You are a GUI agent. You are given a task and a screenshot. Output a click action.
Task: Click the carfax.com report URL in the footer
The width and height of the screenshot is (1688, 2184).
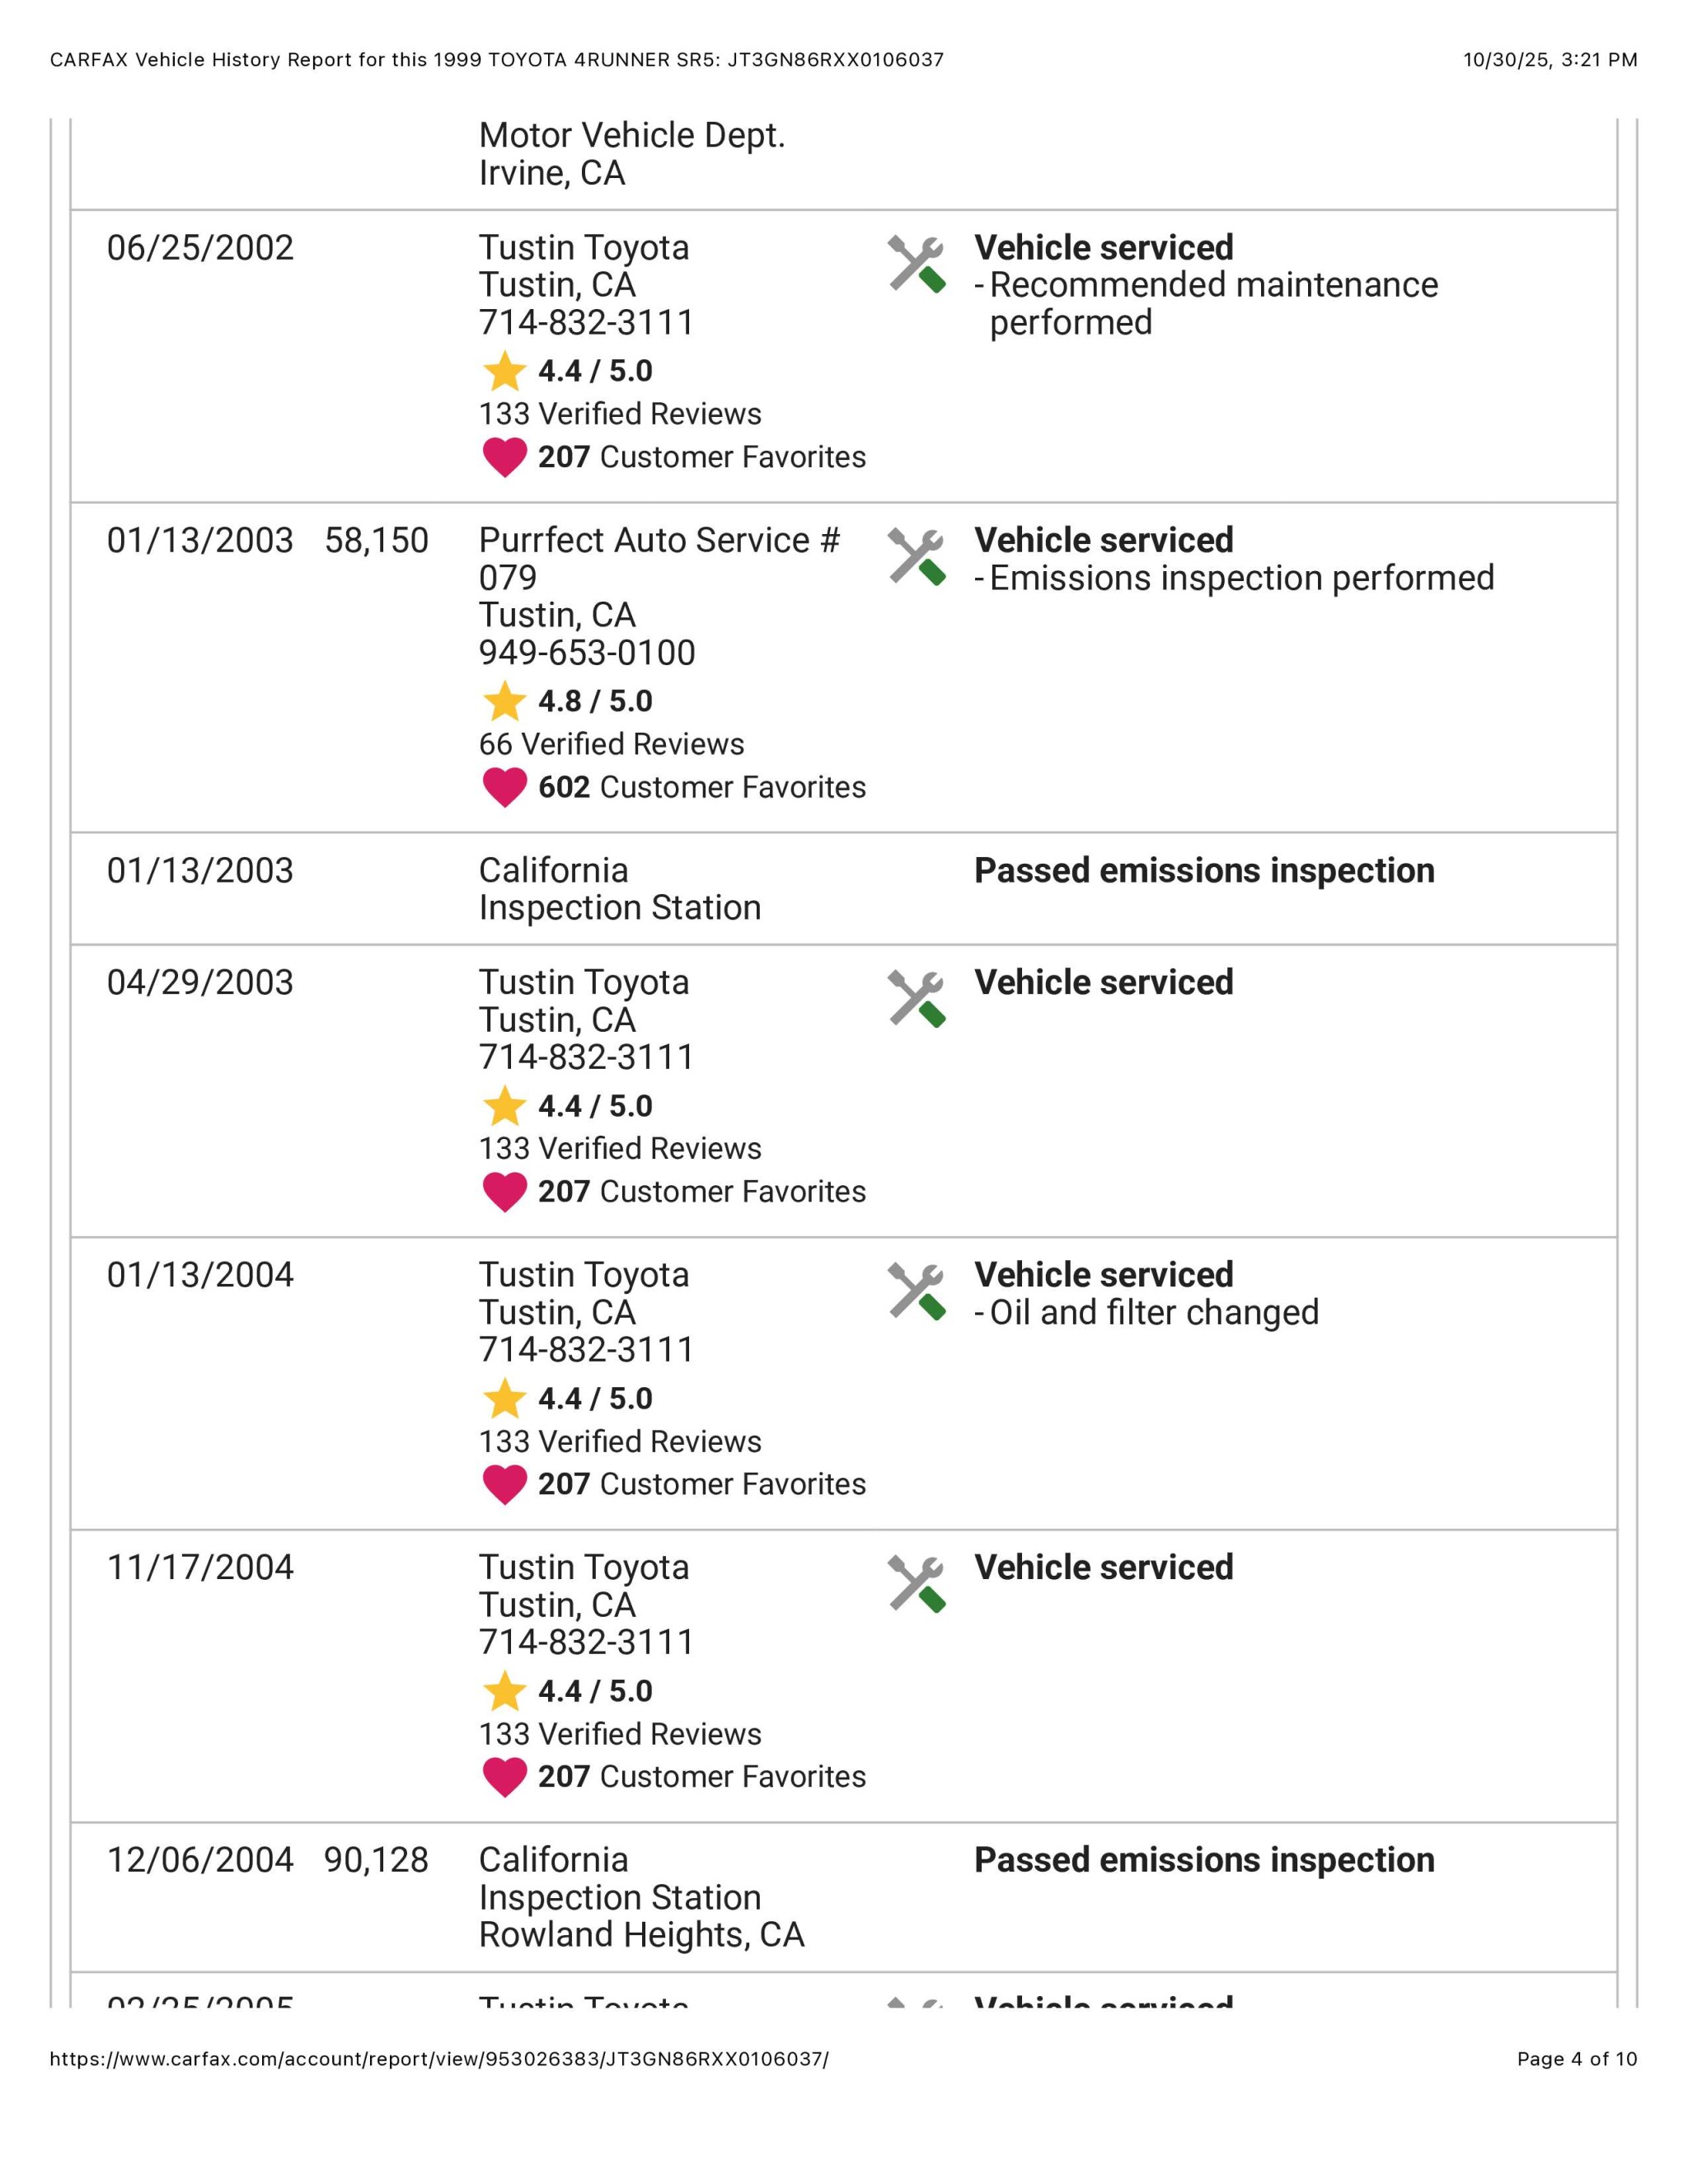click(x=439, y=2058)
